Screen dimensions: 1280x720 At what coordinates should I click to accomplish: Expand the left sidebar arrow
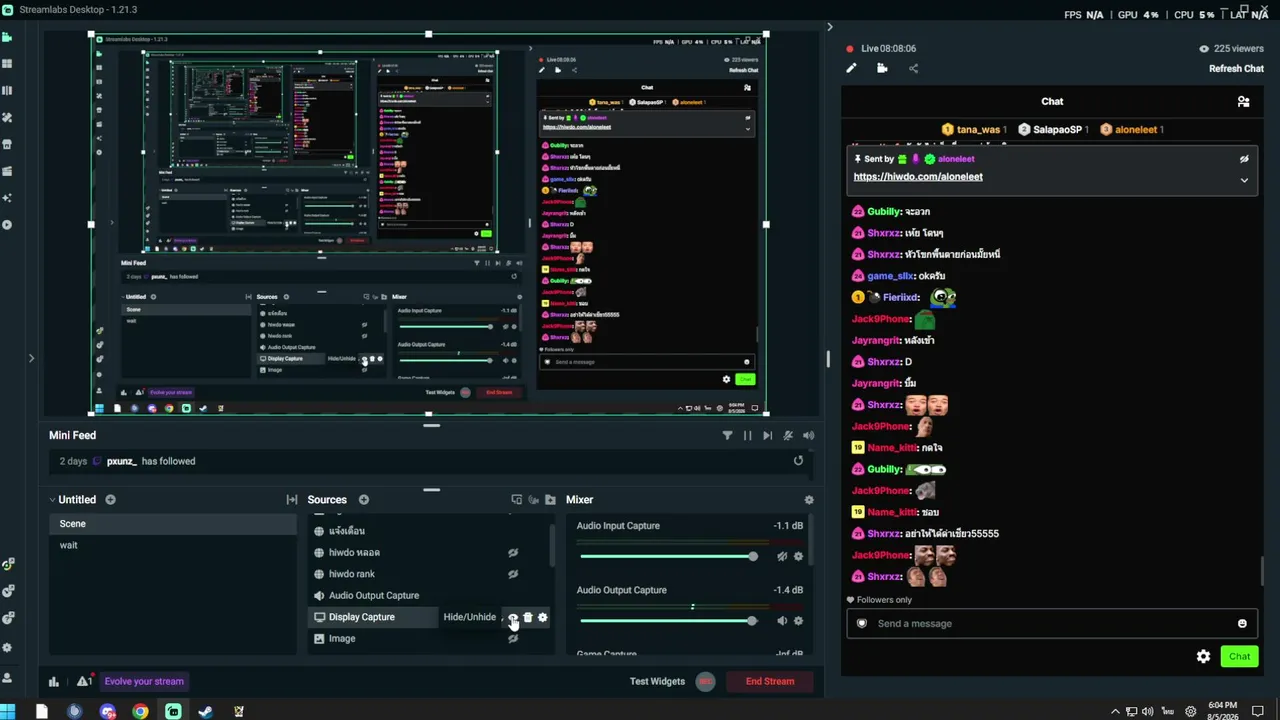[x=31, y=357]
